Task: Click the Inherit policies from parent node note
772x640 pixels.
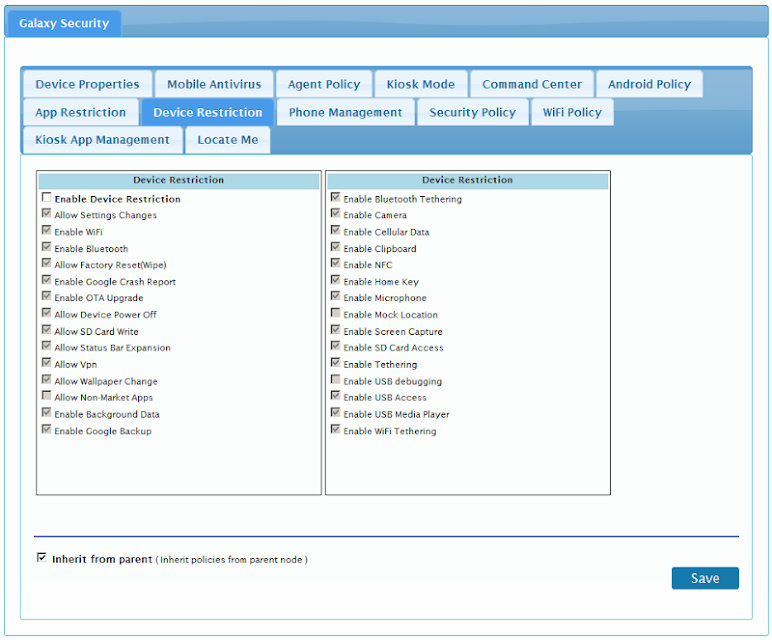Action: (x=231, y=560)
